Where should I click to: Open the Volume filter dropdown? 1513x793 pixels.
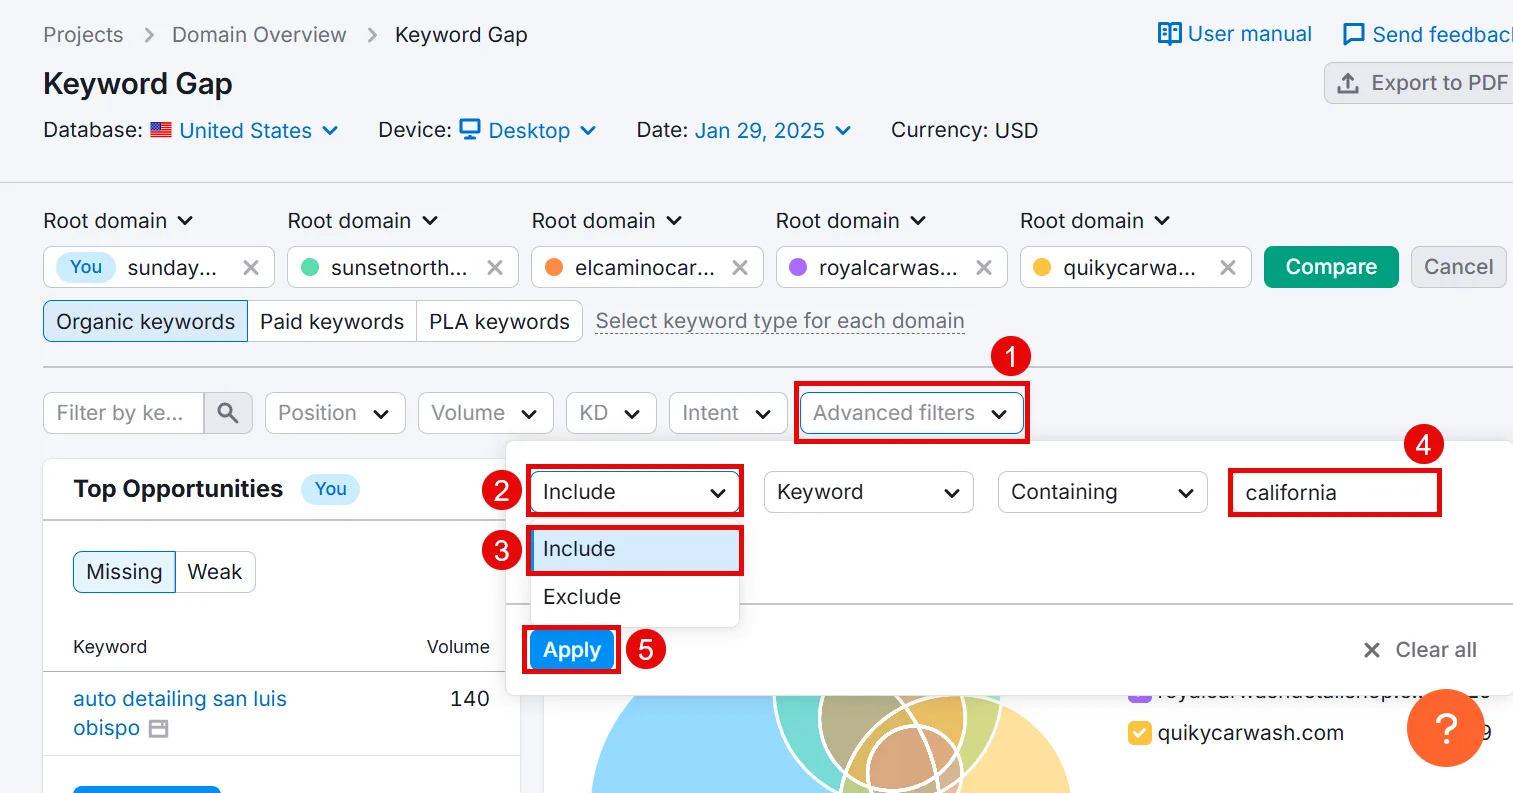pyautogui.click(x=485, y=413)
